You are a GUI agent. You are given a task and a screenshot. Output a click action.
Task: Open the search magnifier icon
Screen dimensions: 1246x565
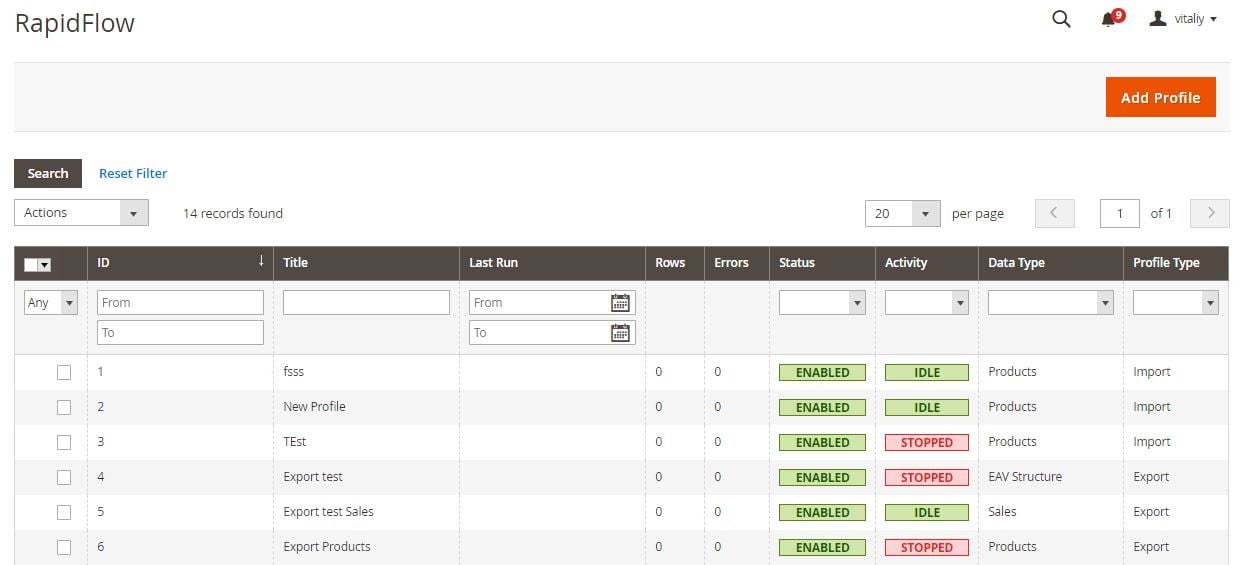click(1061, 19)
